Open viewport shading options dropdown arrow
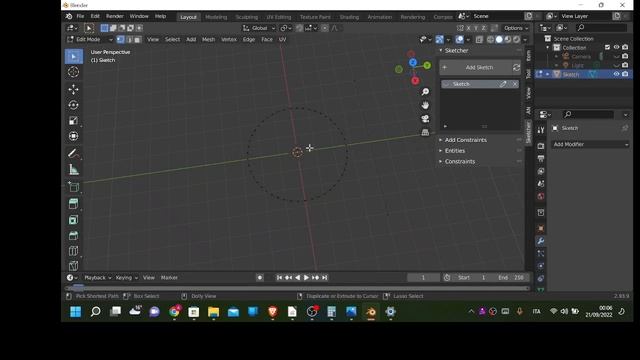This screenshot has height=360, width=640. tap(525, 40)
